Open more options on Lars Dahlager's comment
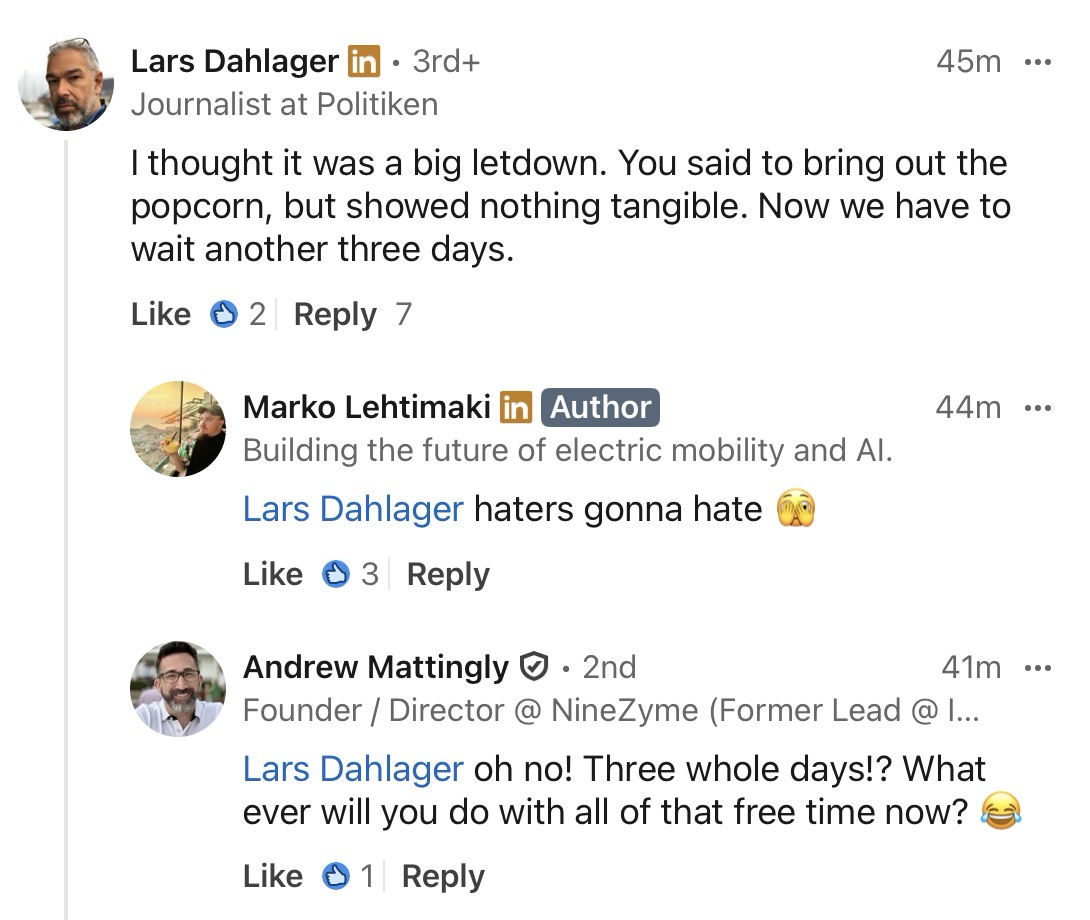The width and height of the screenshot is (1090, 920). tap(1039, 62)
